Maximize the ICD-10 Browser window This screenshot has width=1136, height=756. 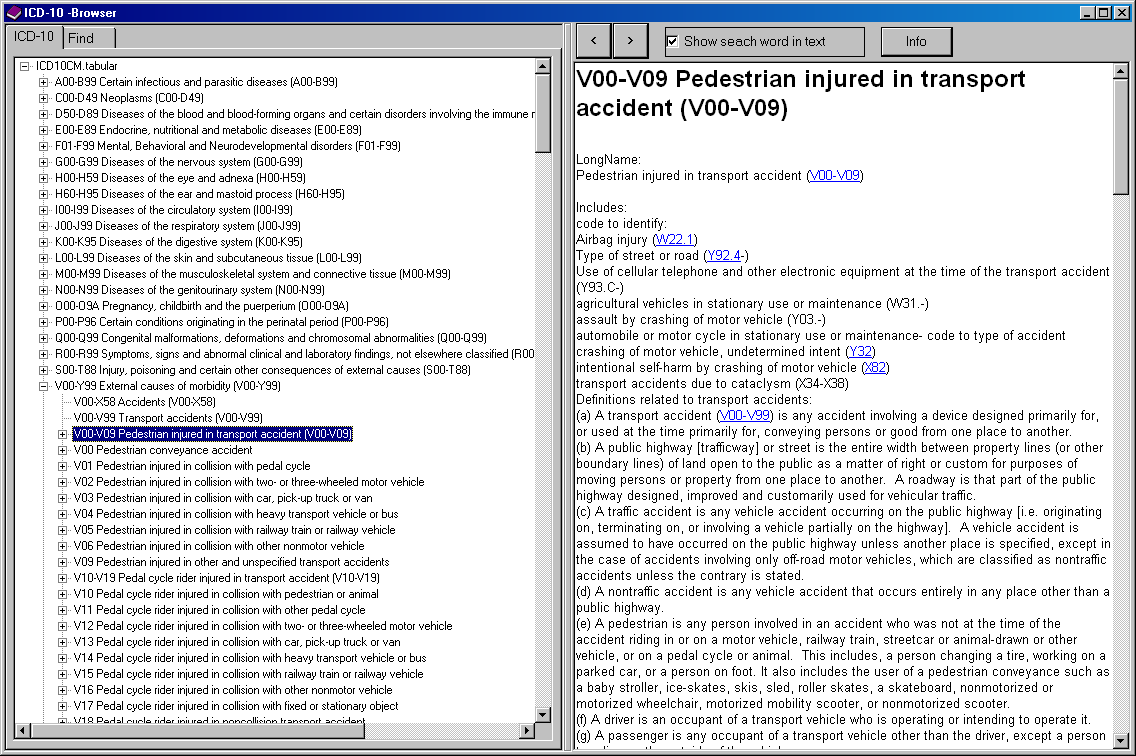(x=1103, y=12)
